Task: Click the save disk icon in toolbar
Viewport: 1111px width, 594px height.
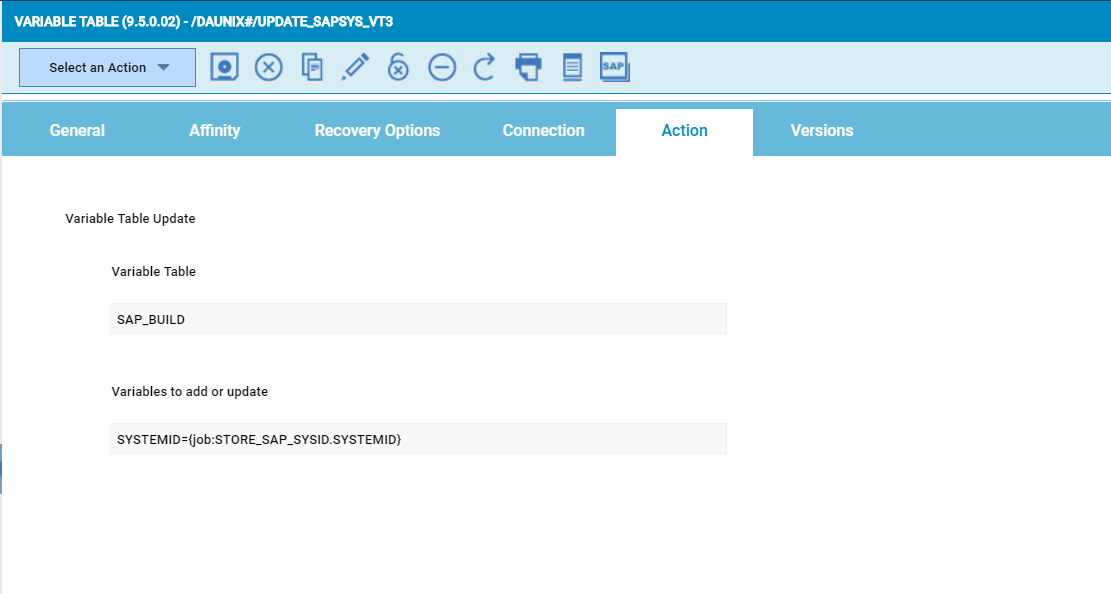Action: (226, 67)
